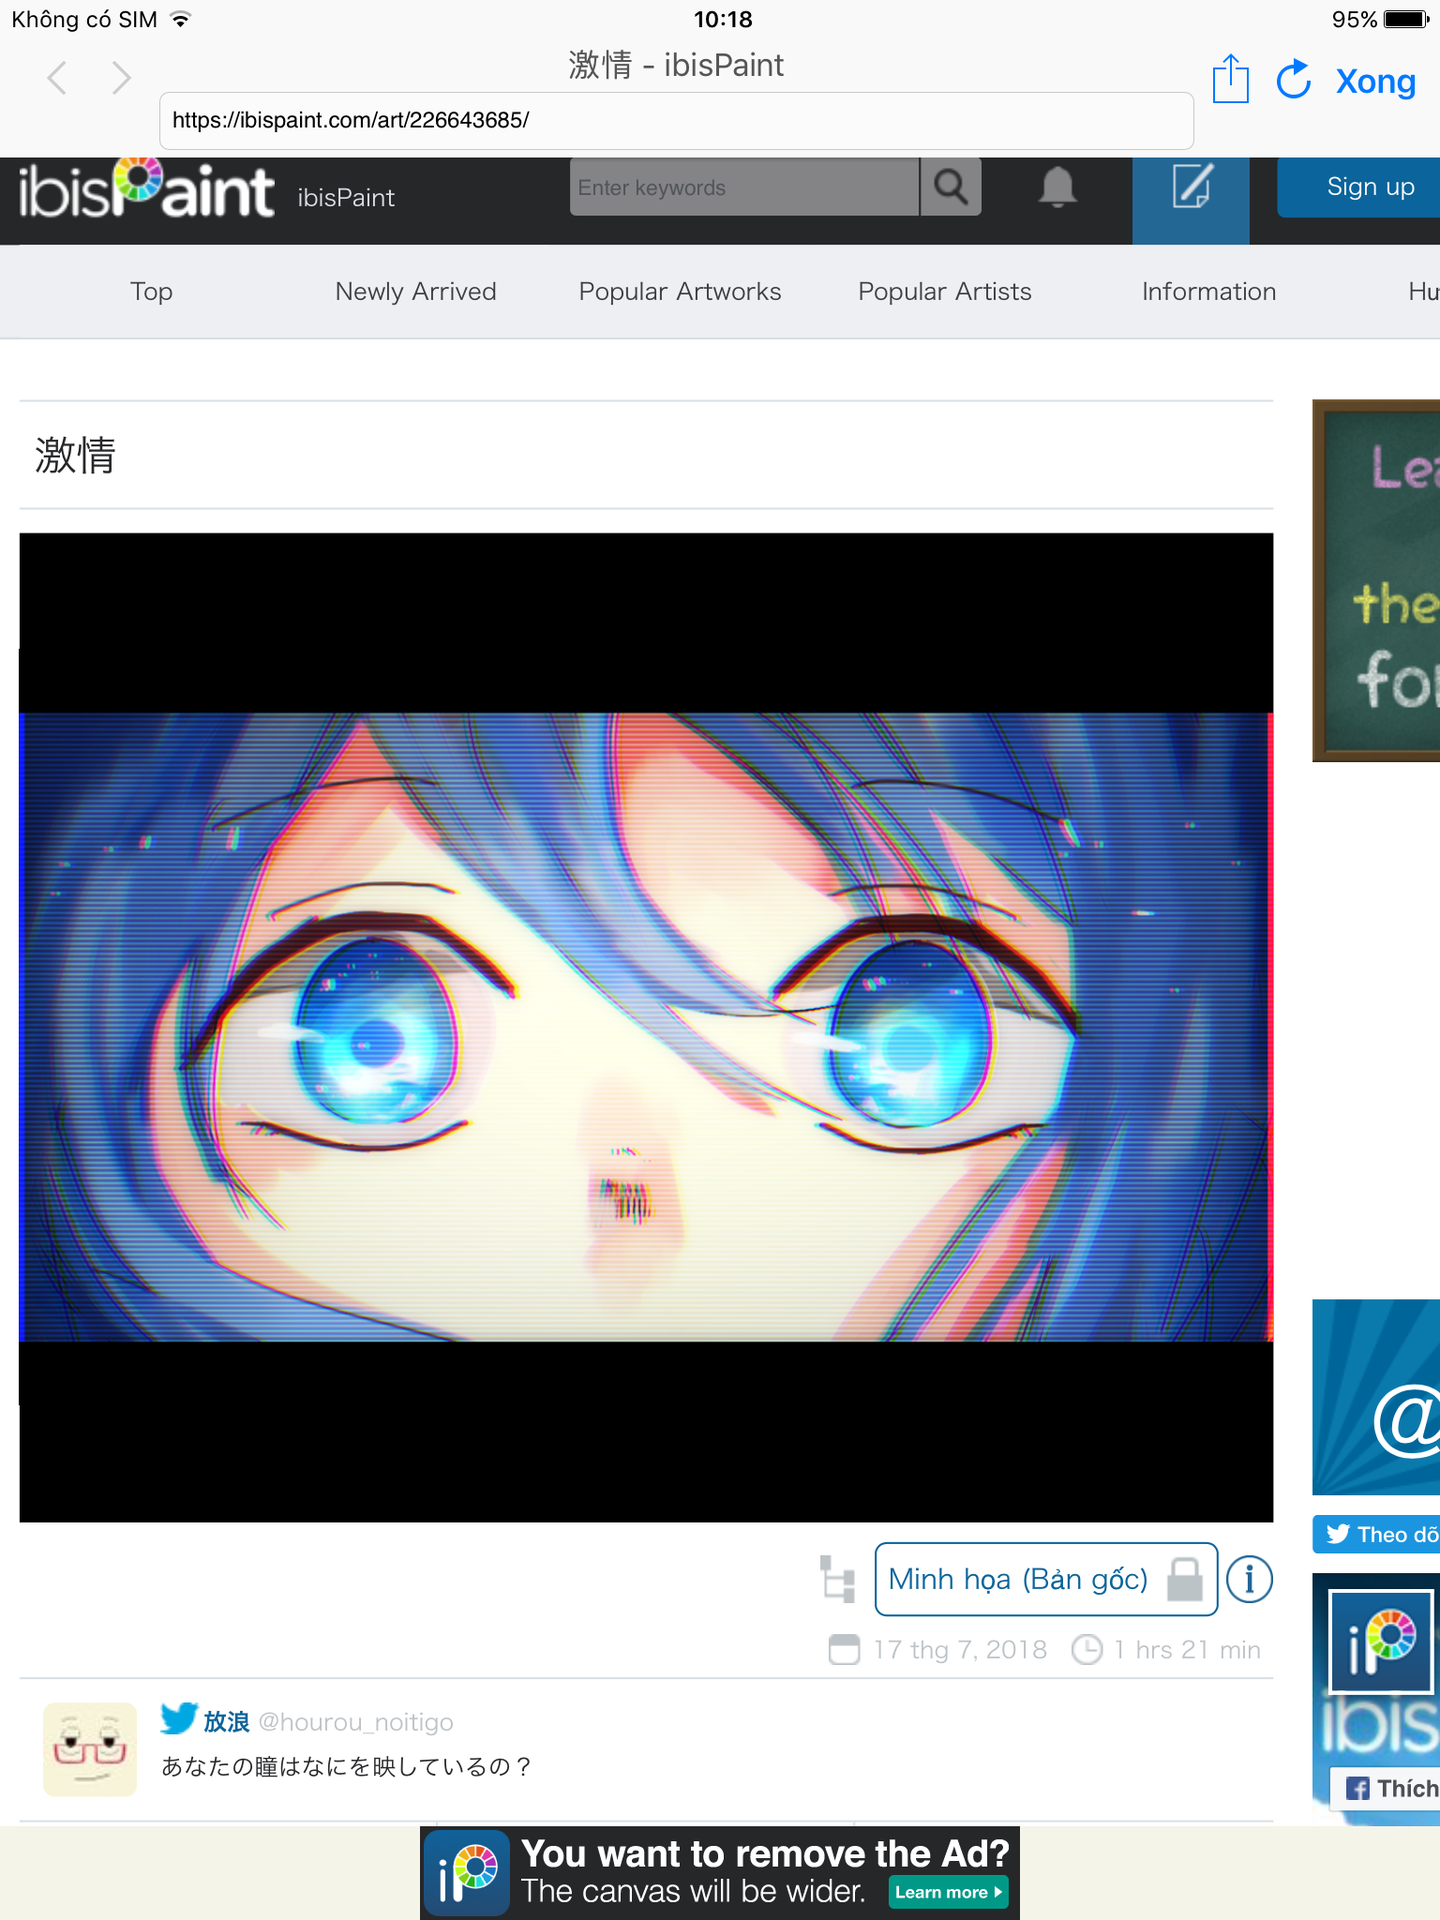This screenshot has width=1440, height=1920.
Task: Click the derivation tree icon beside Minh họa
Action: tap(837, 1579)
